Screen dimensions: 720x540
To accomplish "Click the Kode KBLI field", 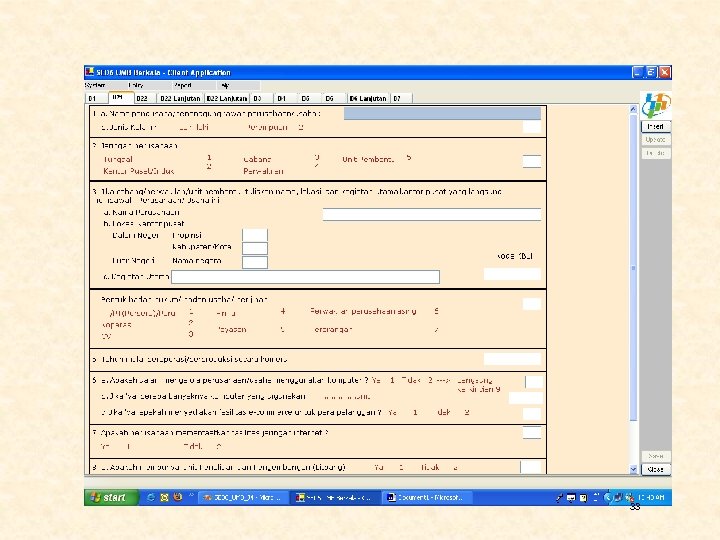I will point(512,274).
